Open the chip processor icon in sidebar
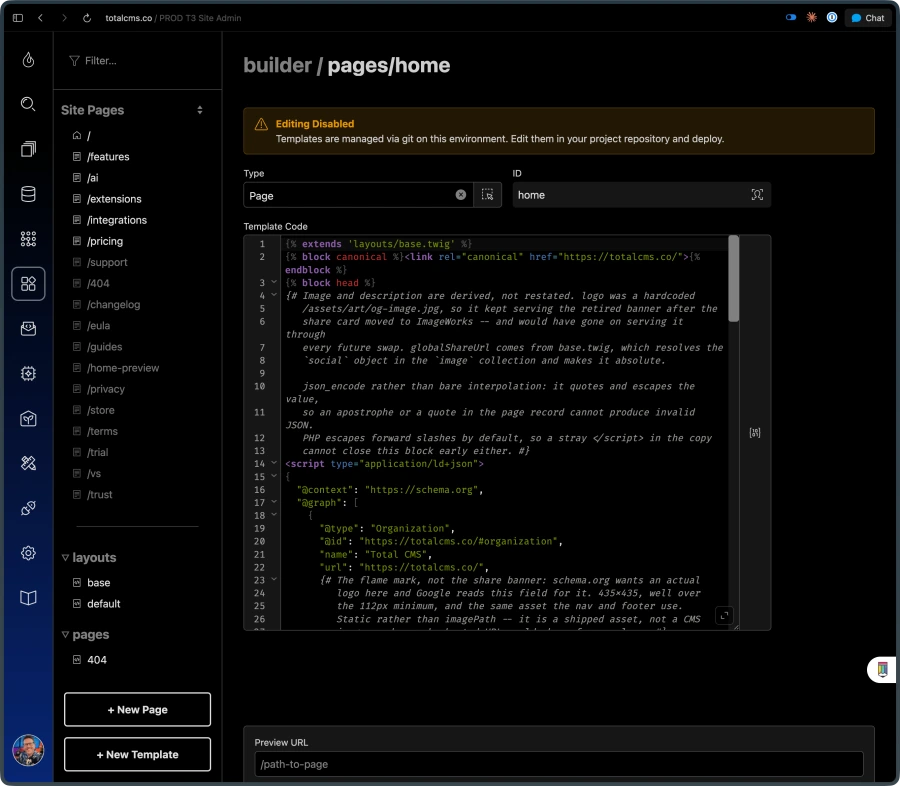Viewport: 900px width, 786px height. [28, 374]
